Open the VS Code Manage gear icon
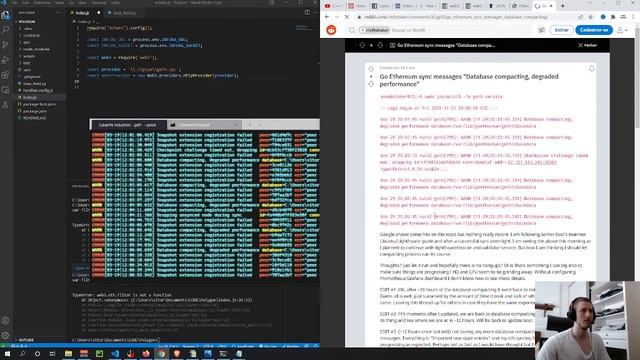This screenshot has width=640, height=360. pyautogui.click(x=5, y=336)
